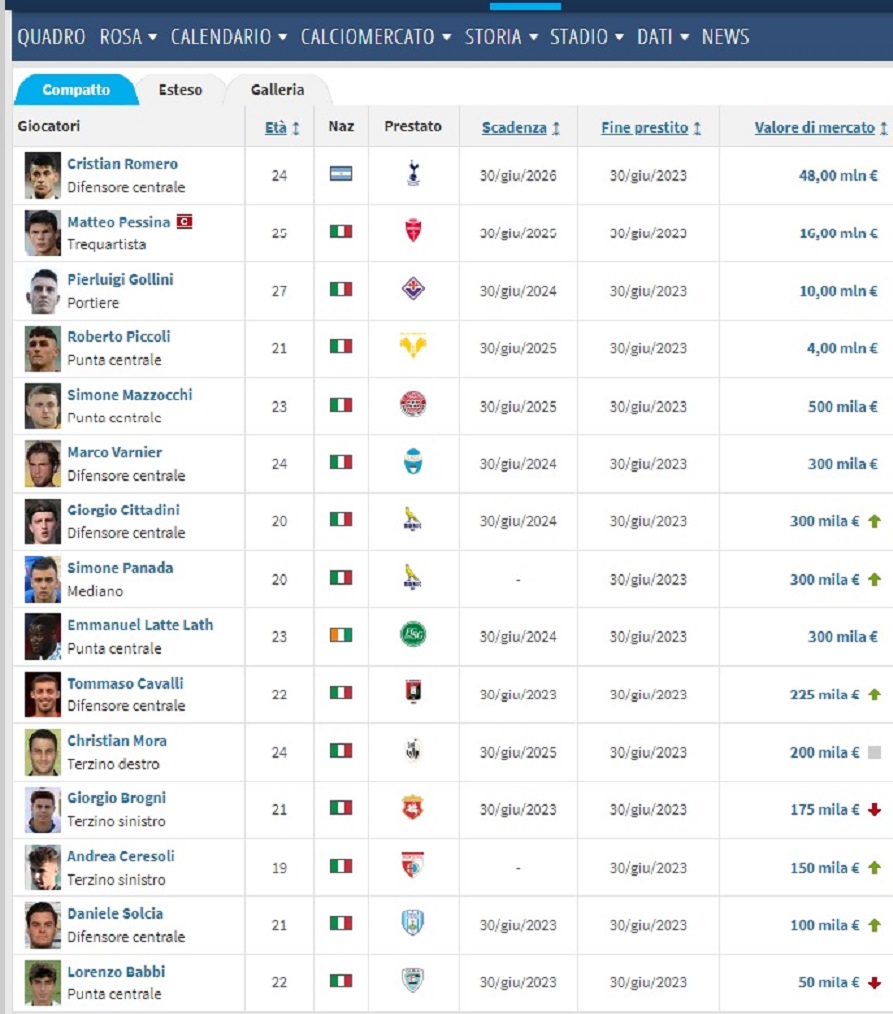Open the ROSA dropdown menu
This screenshot has height=1014, width=893.
(x=128, y=37)
